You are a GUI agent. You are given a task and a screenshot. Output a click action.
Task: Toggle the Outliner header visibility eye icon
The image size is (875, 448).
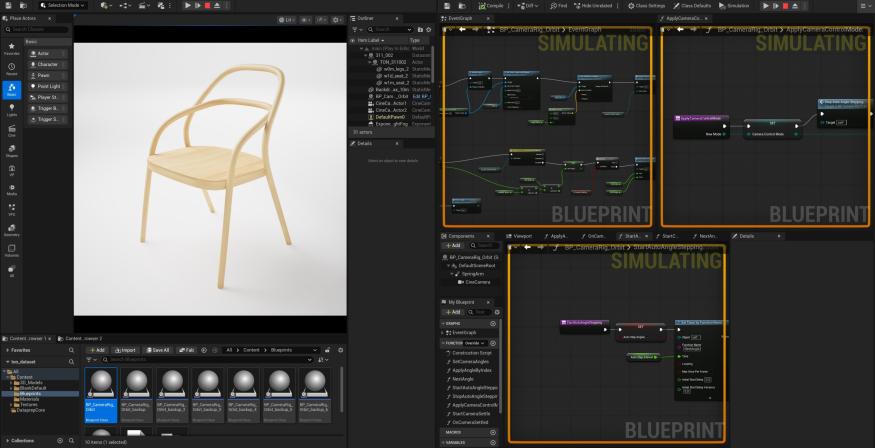(x=352, y=40)
